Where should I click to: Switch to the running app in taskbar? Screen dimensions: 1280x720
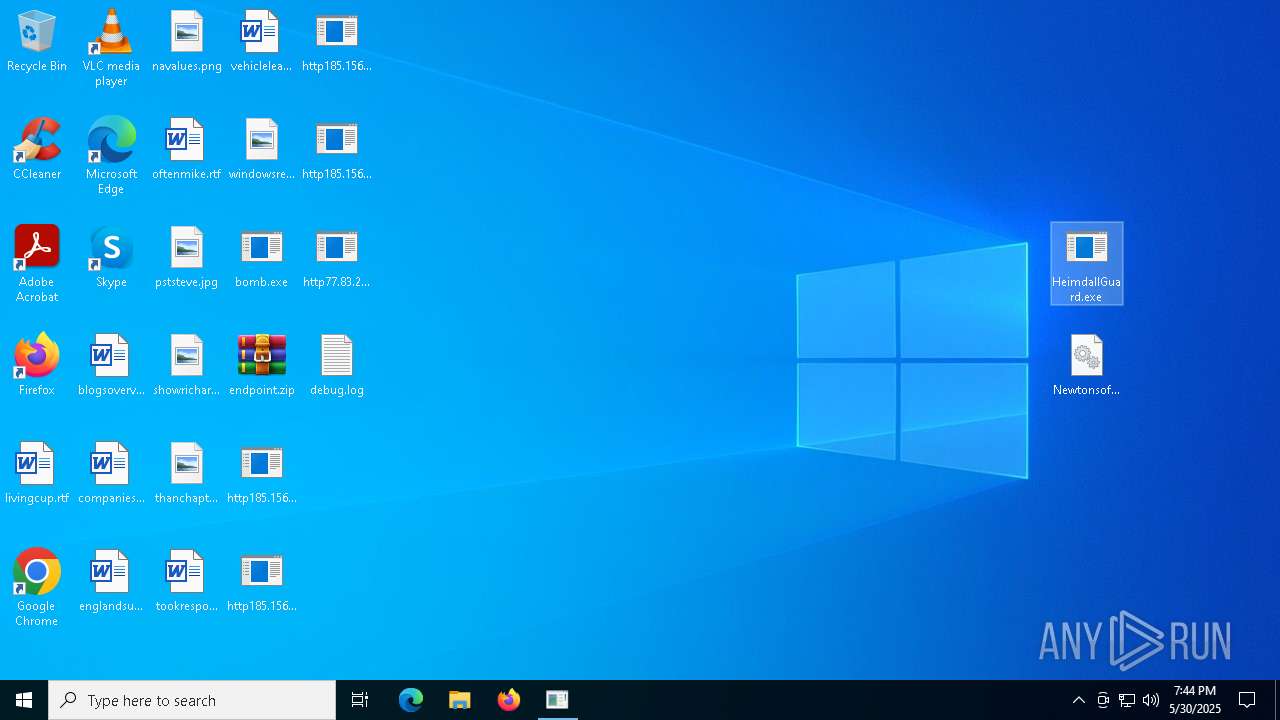pos(558,700)
